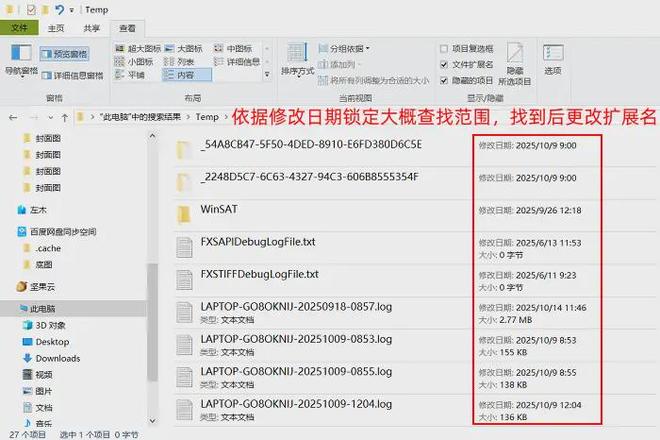The height and width of the screenshot is (440, 660).
Task: Open Downloads in navigation pane
Action: [51, 358]
